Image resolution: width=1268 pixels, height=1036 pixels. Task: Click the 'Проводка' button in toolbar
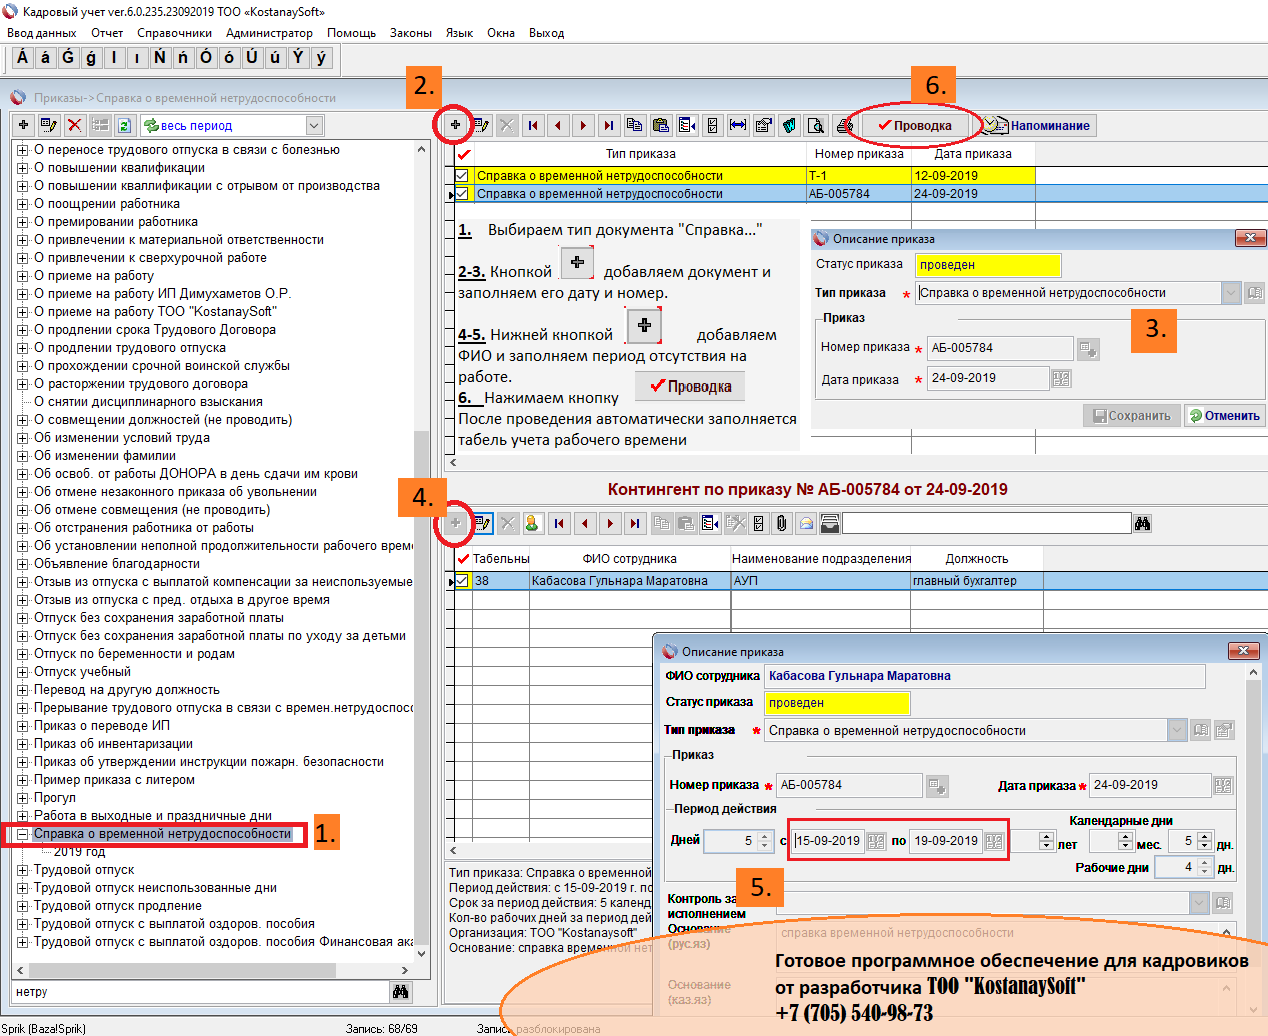(x=914, y=125)
